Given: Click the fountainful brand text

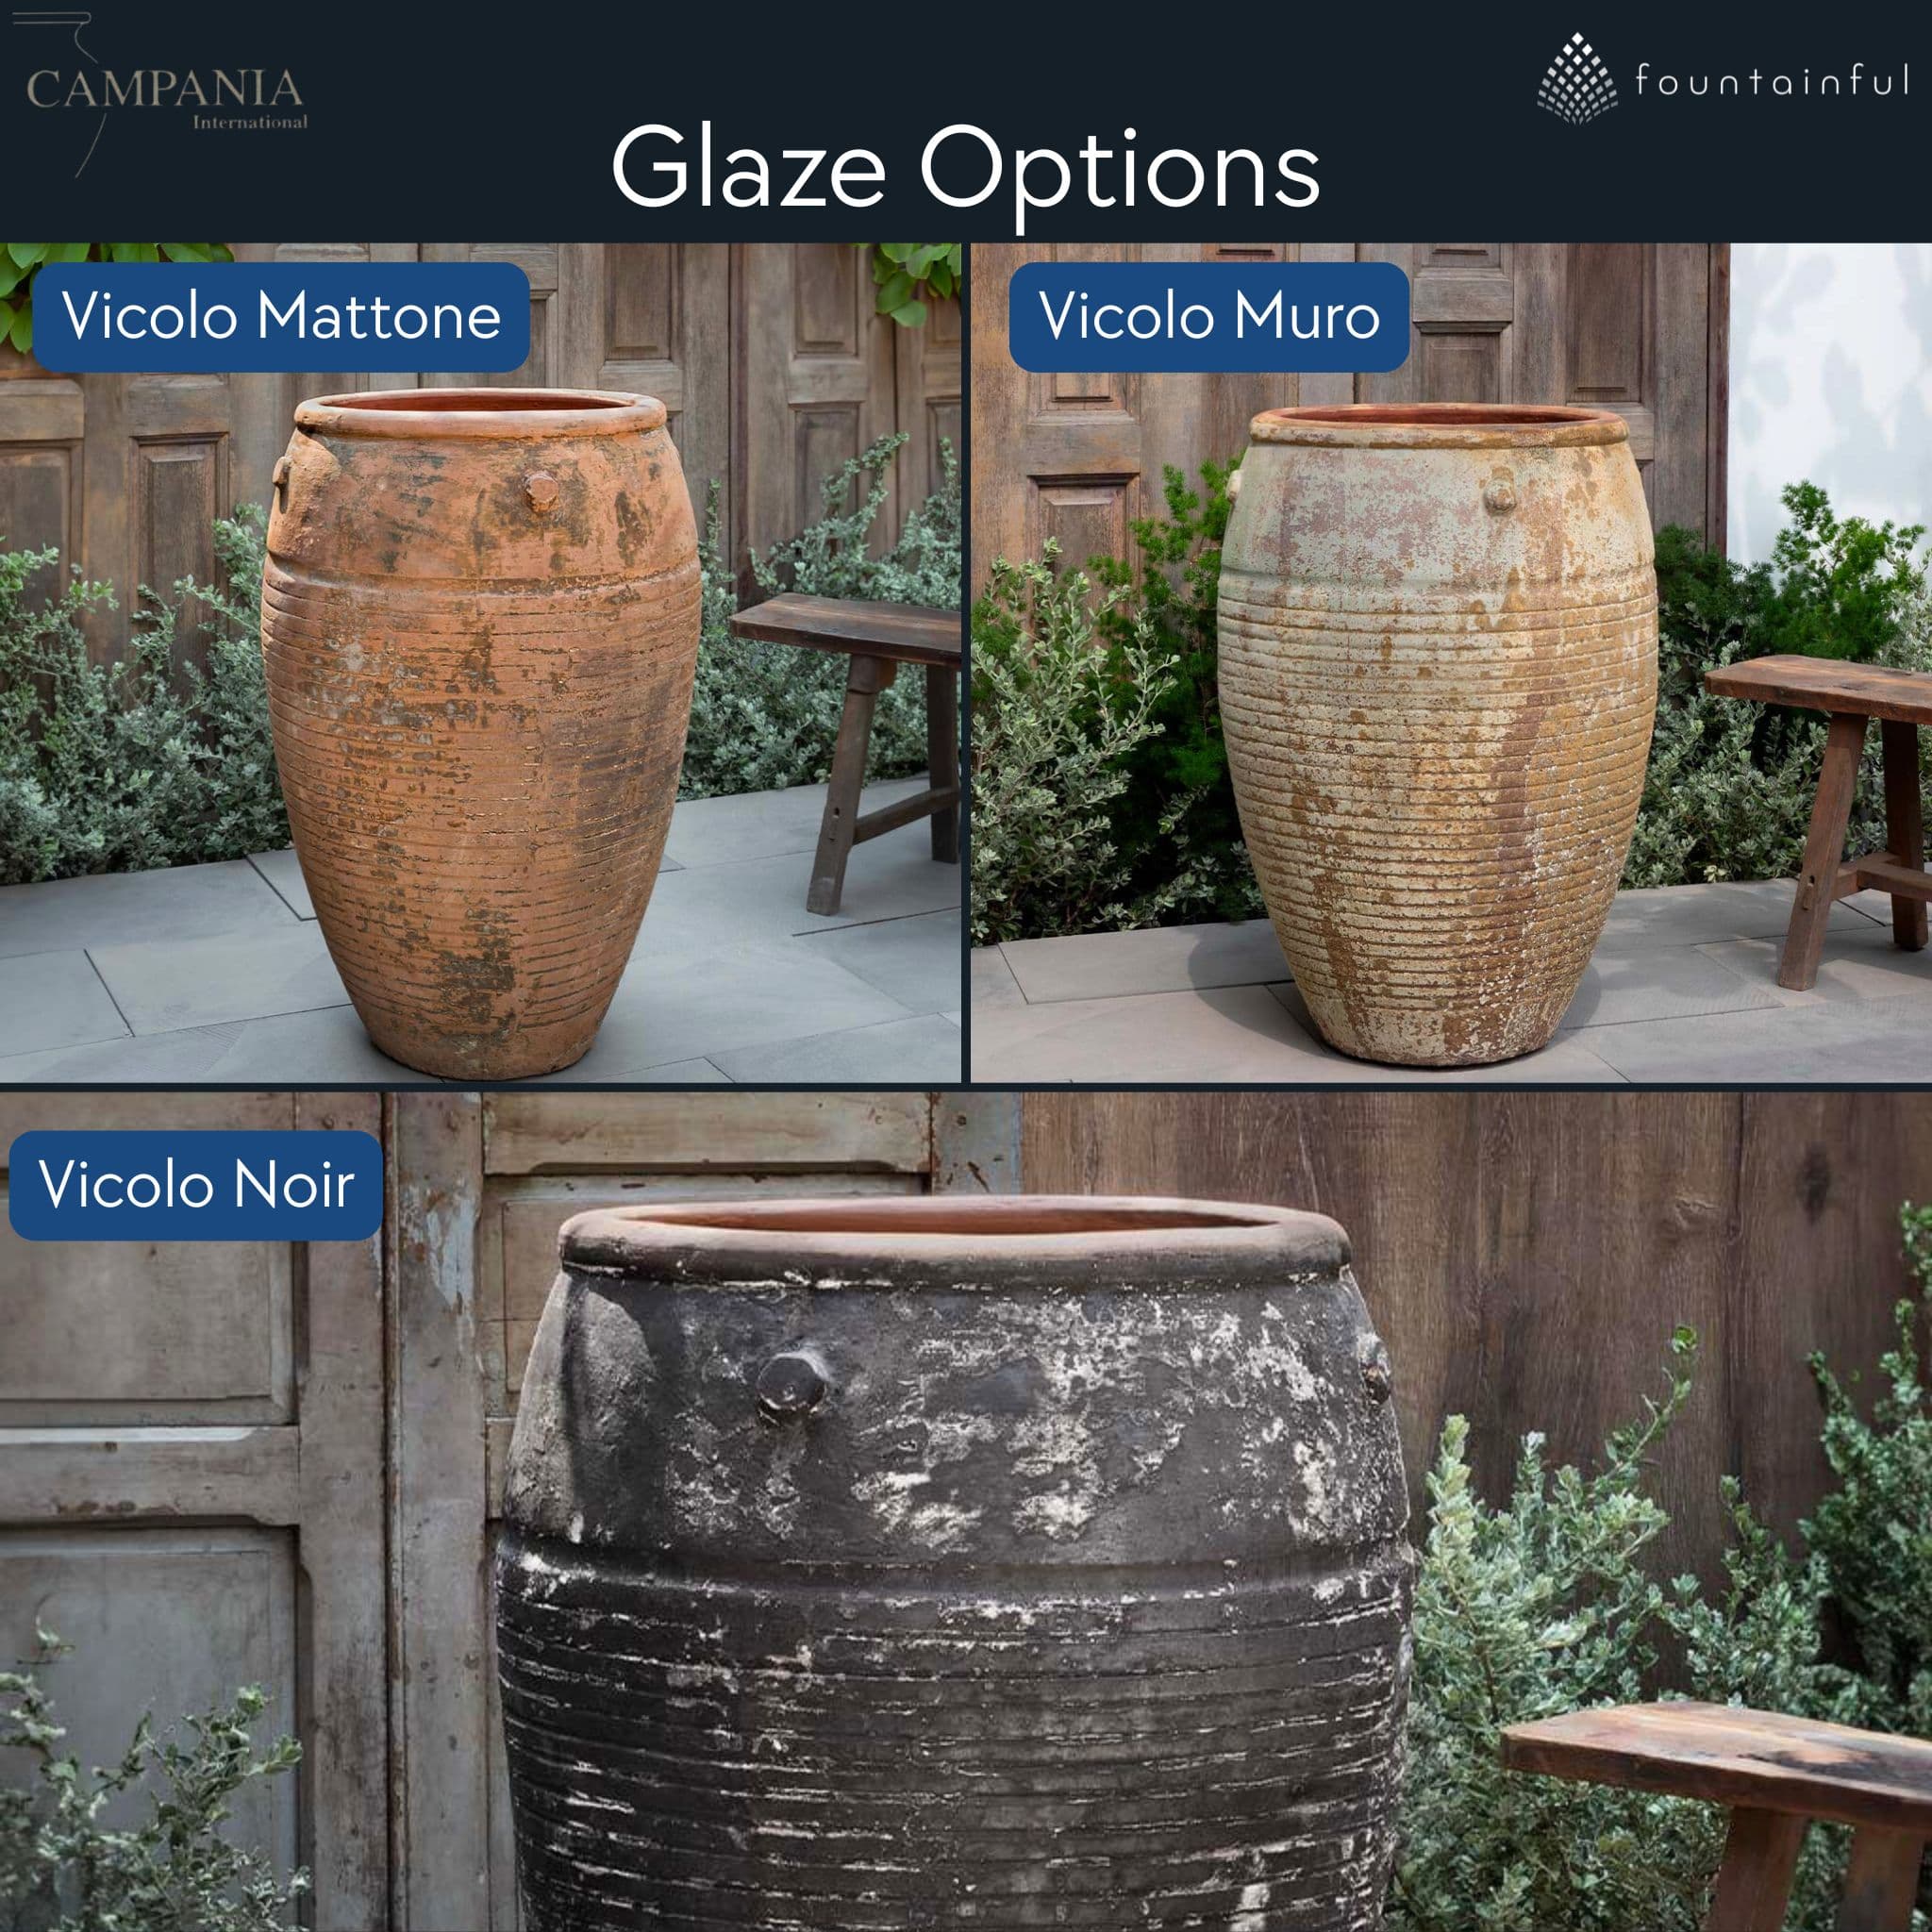Looking at the screenshot, I should (1772, 80).
